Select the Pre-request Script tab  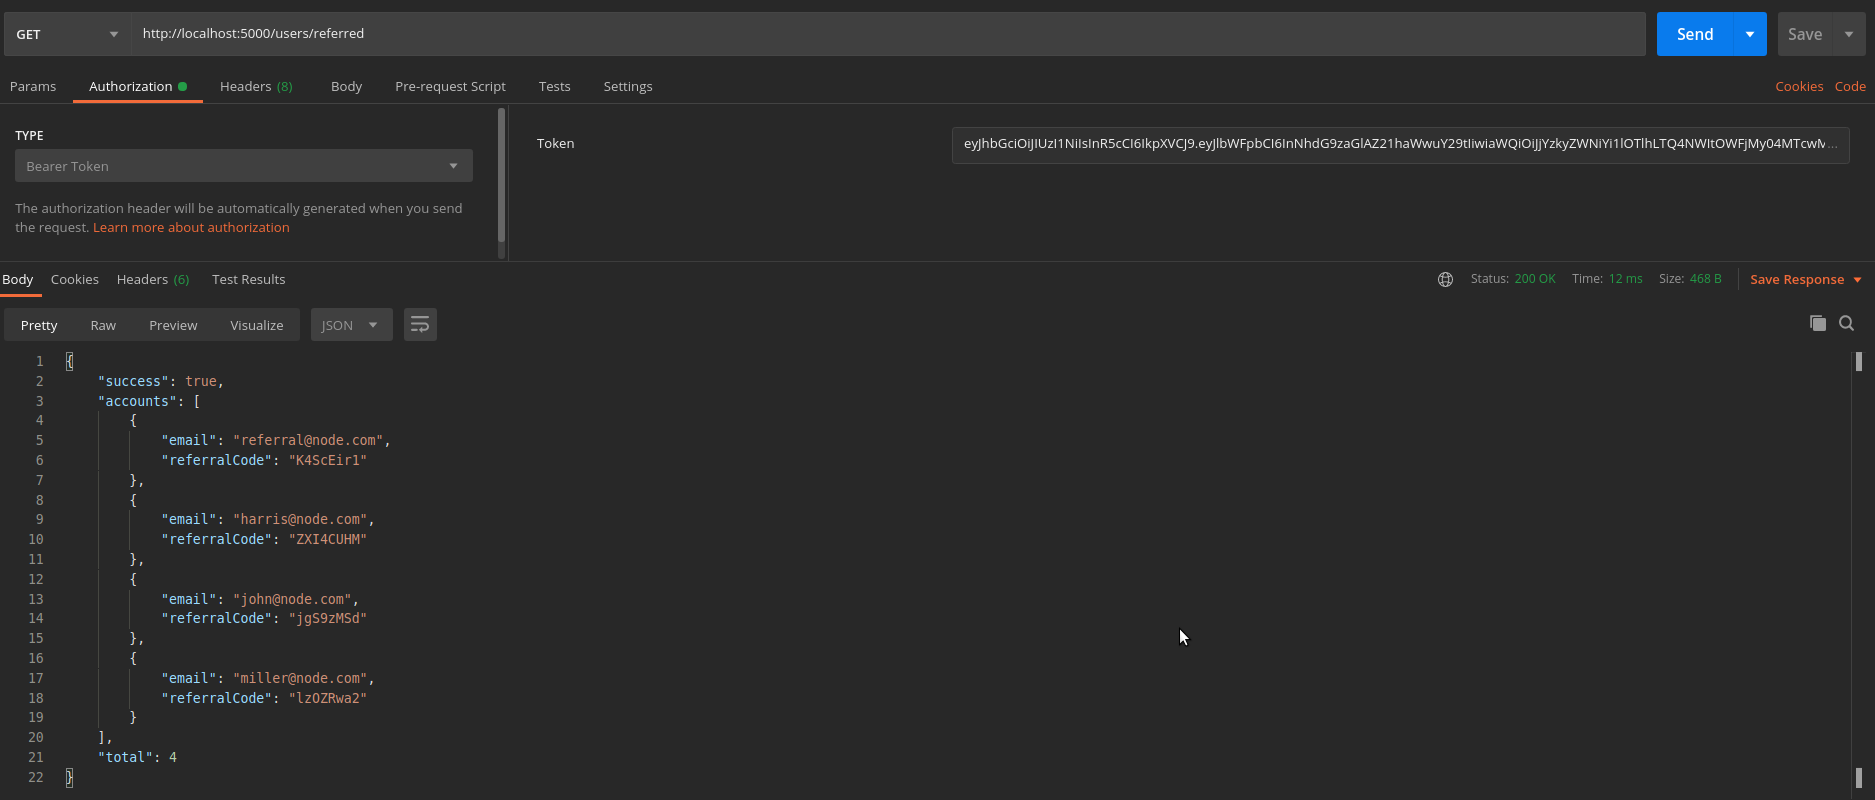tap(450, 87)
